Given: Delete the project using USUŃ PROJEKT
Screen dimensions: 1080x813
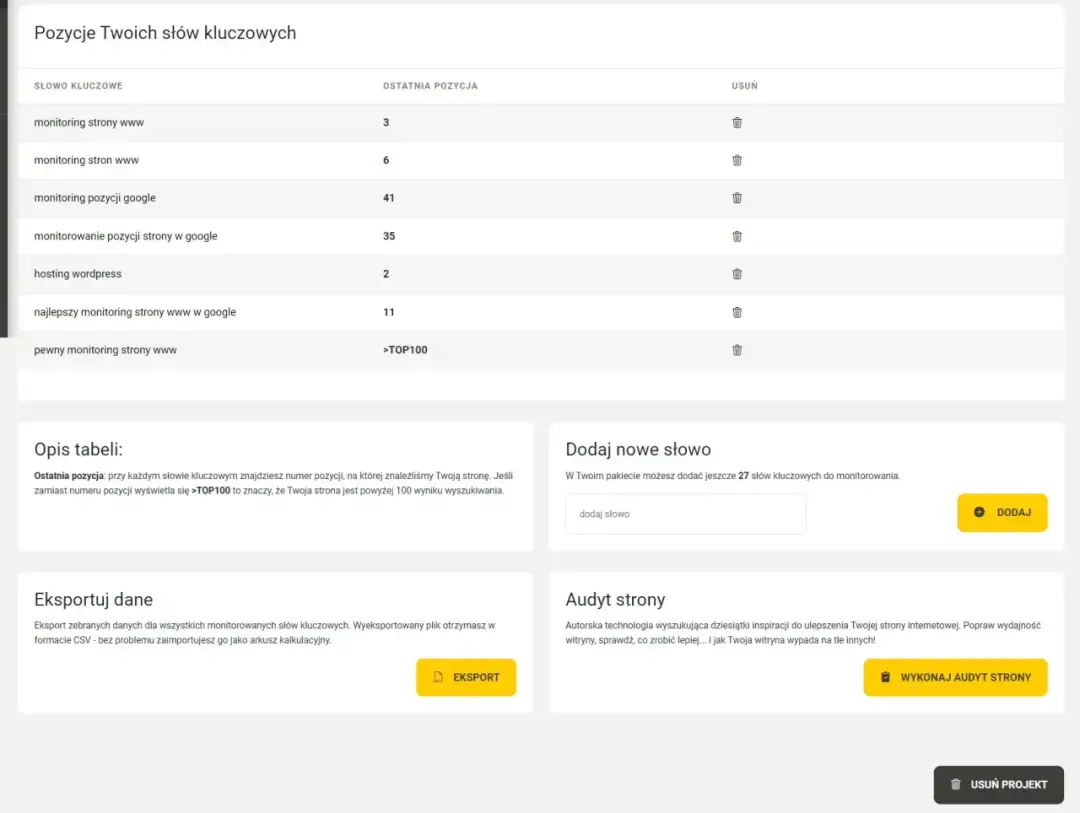Looking at the screenshot, I should pos(998,784).
